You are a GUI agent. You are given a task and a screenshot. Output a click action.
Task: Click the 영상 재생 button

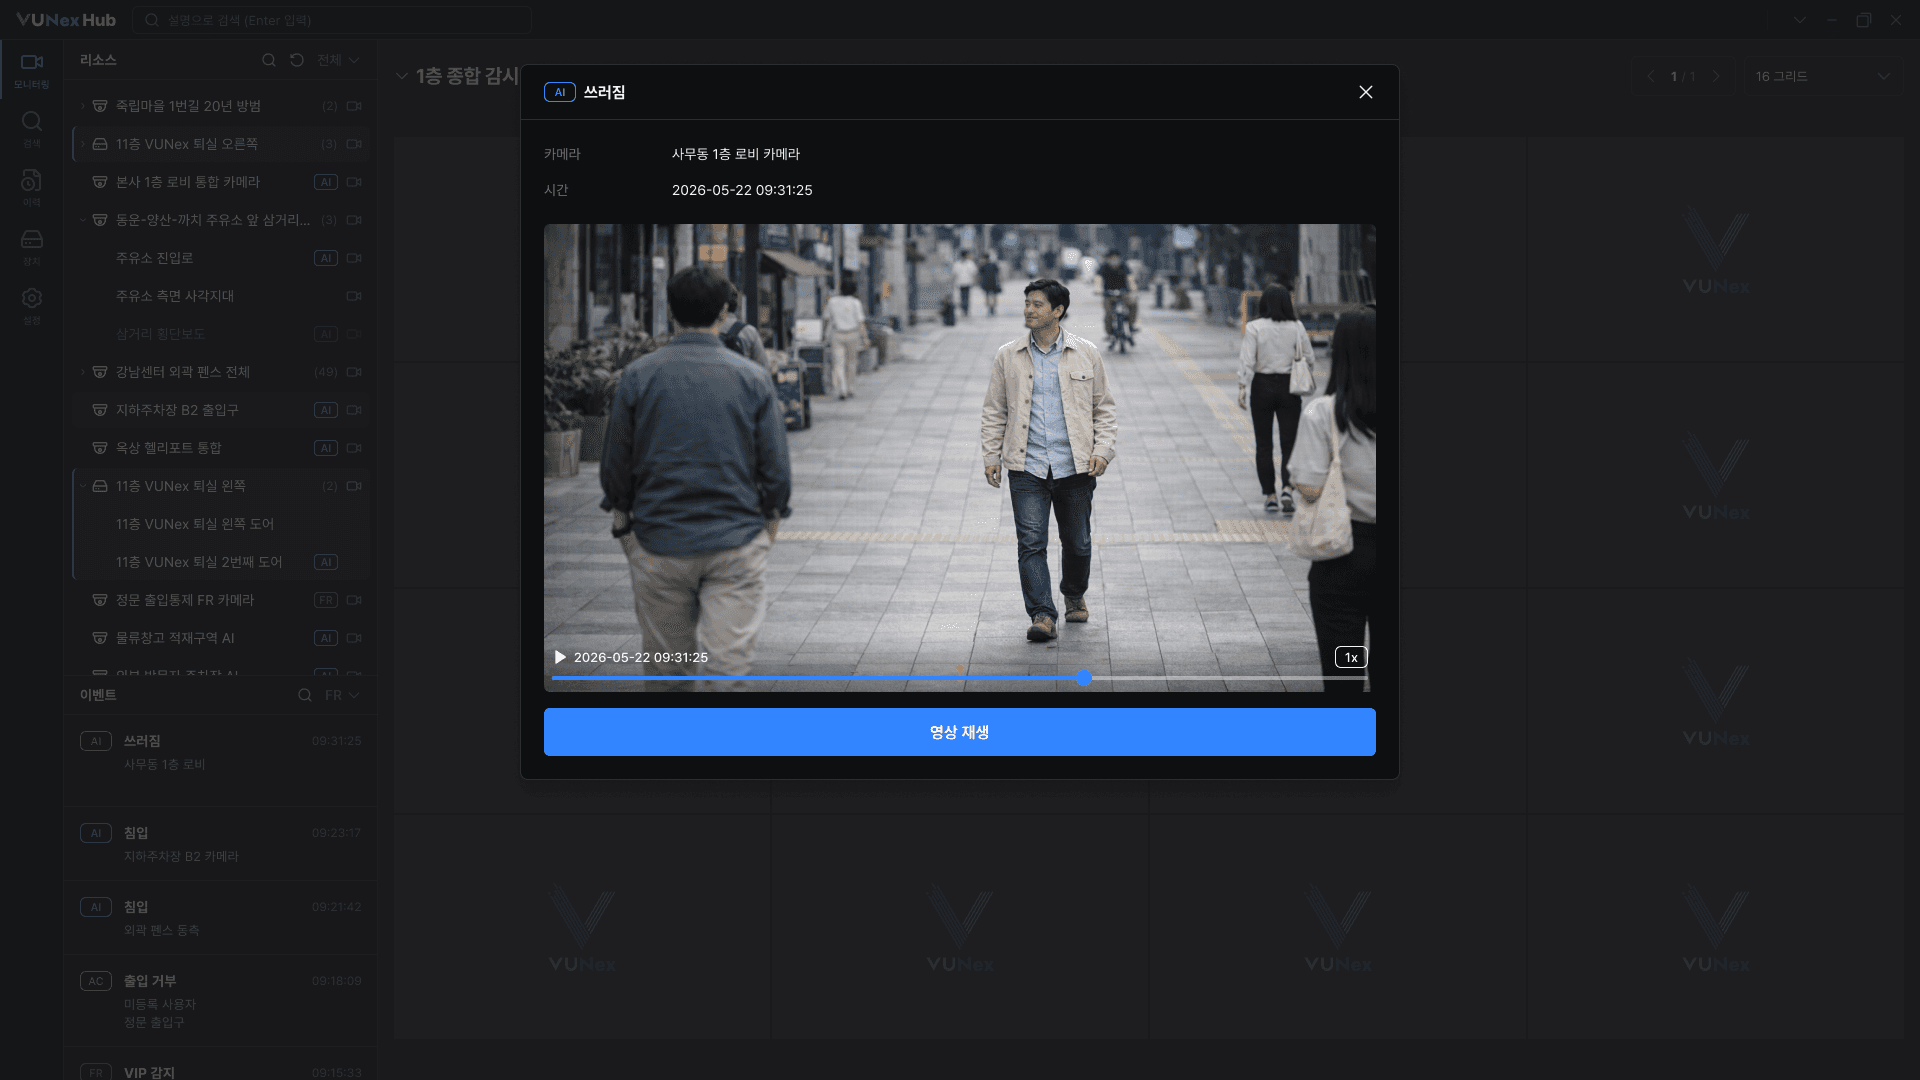(960, 732)
